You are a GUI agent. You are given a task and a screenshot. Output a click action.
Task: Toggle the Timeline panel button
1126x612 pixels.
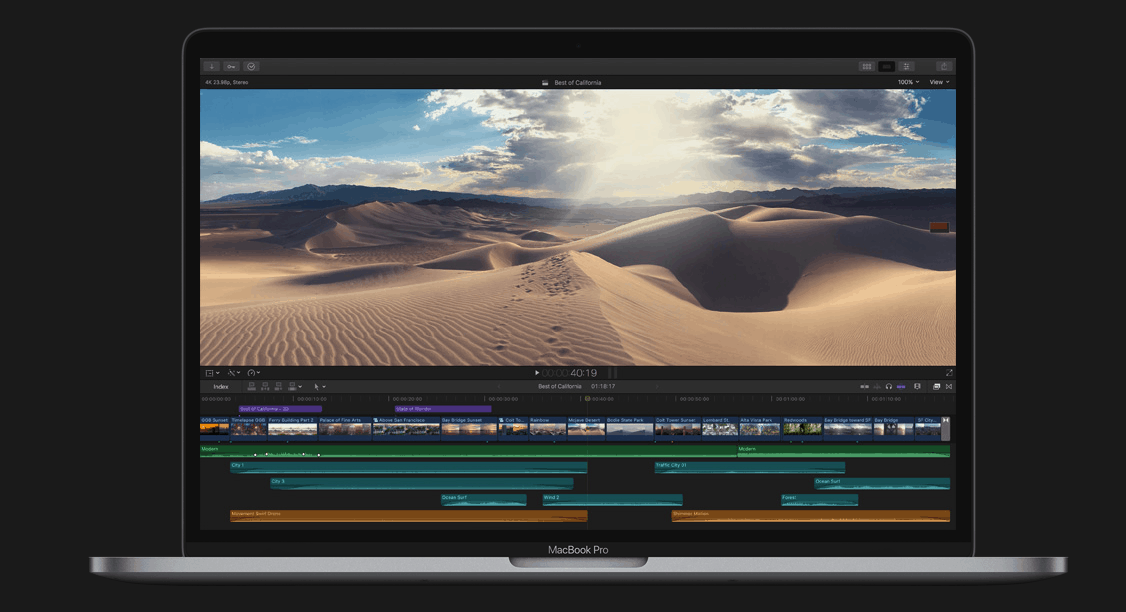886,66
